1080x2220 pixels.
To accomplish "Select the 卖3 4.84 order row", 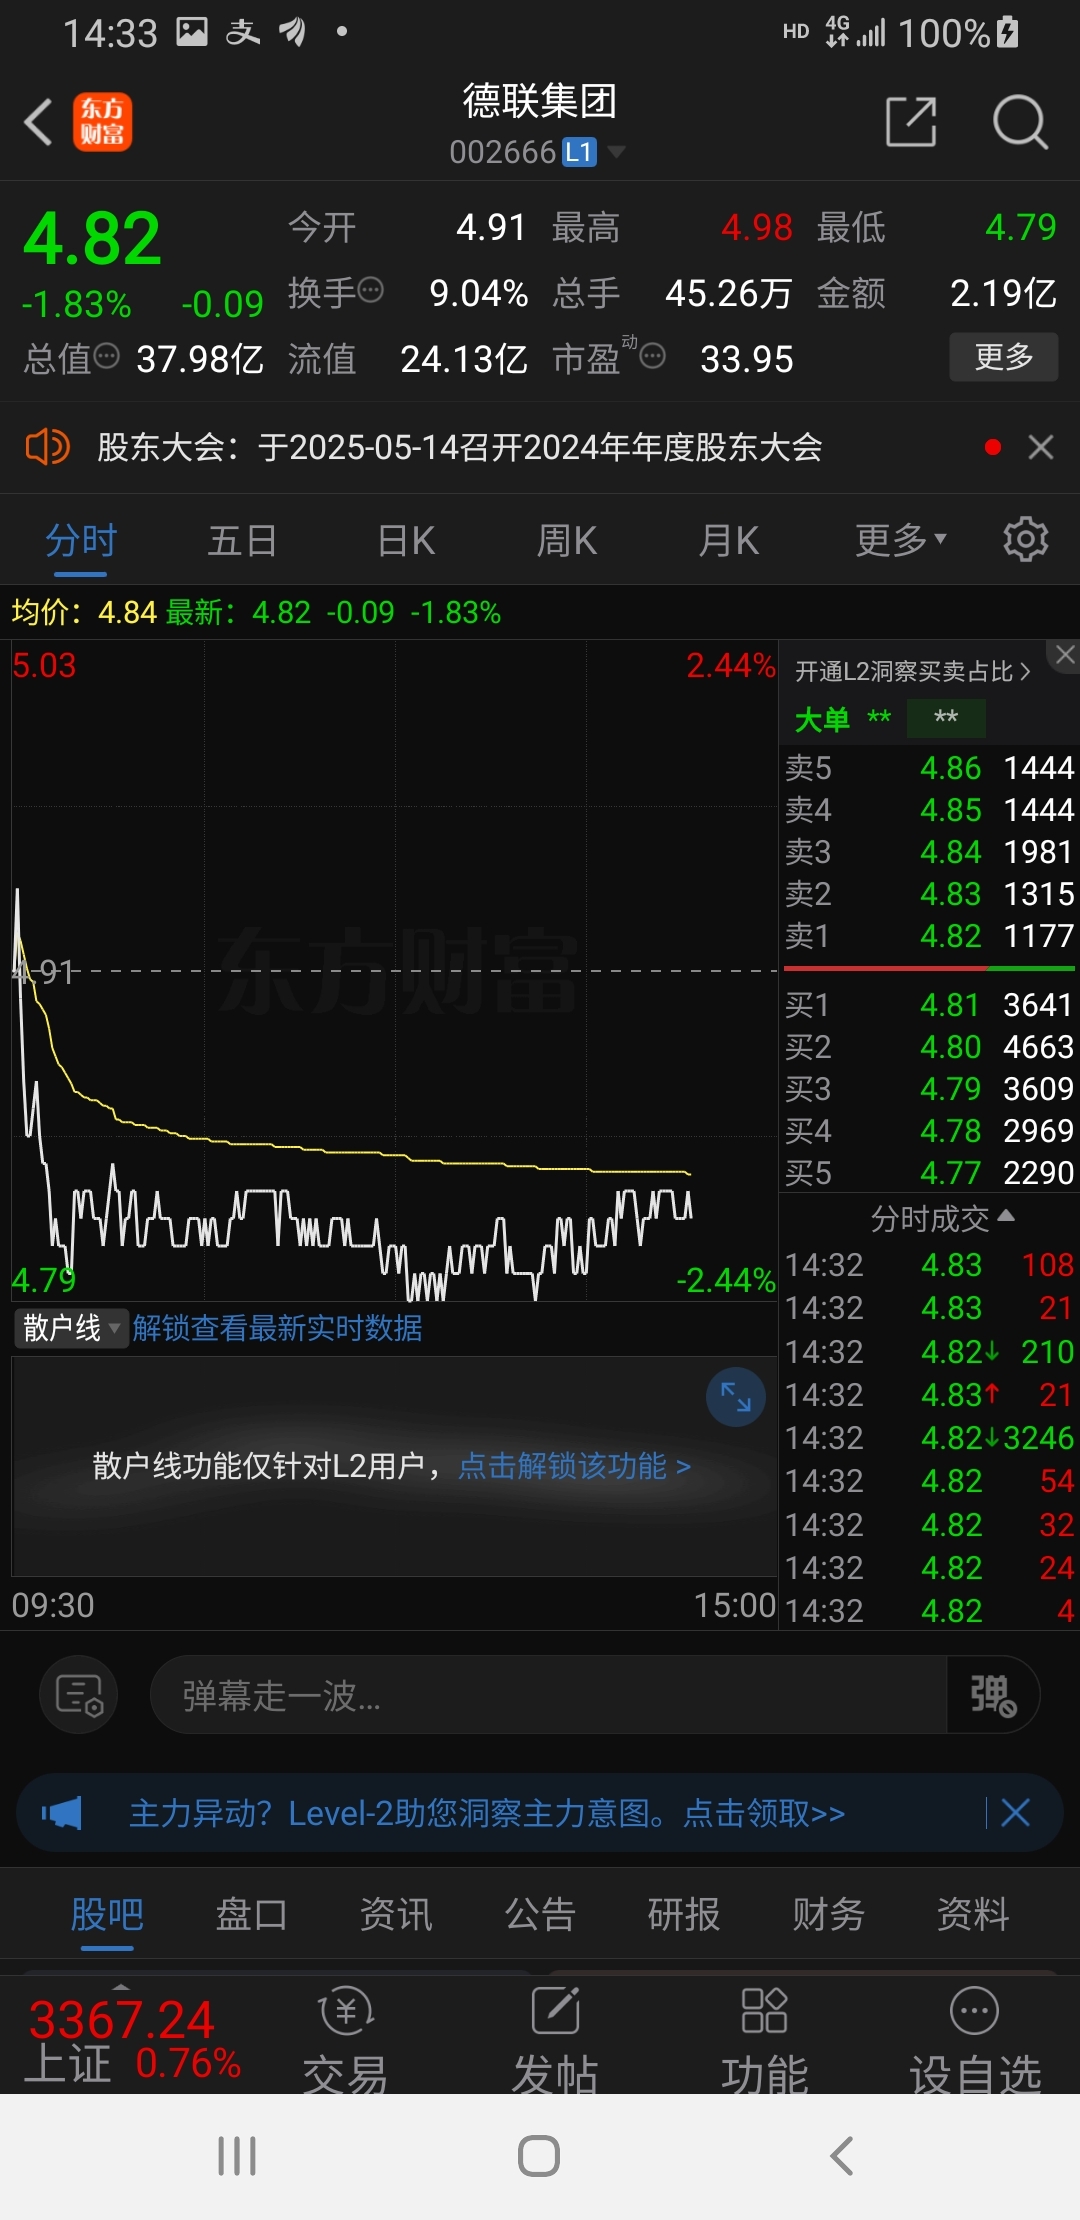I will click(929, 852).
